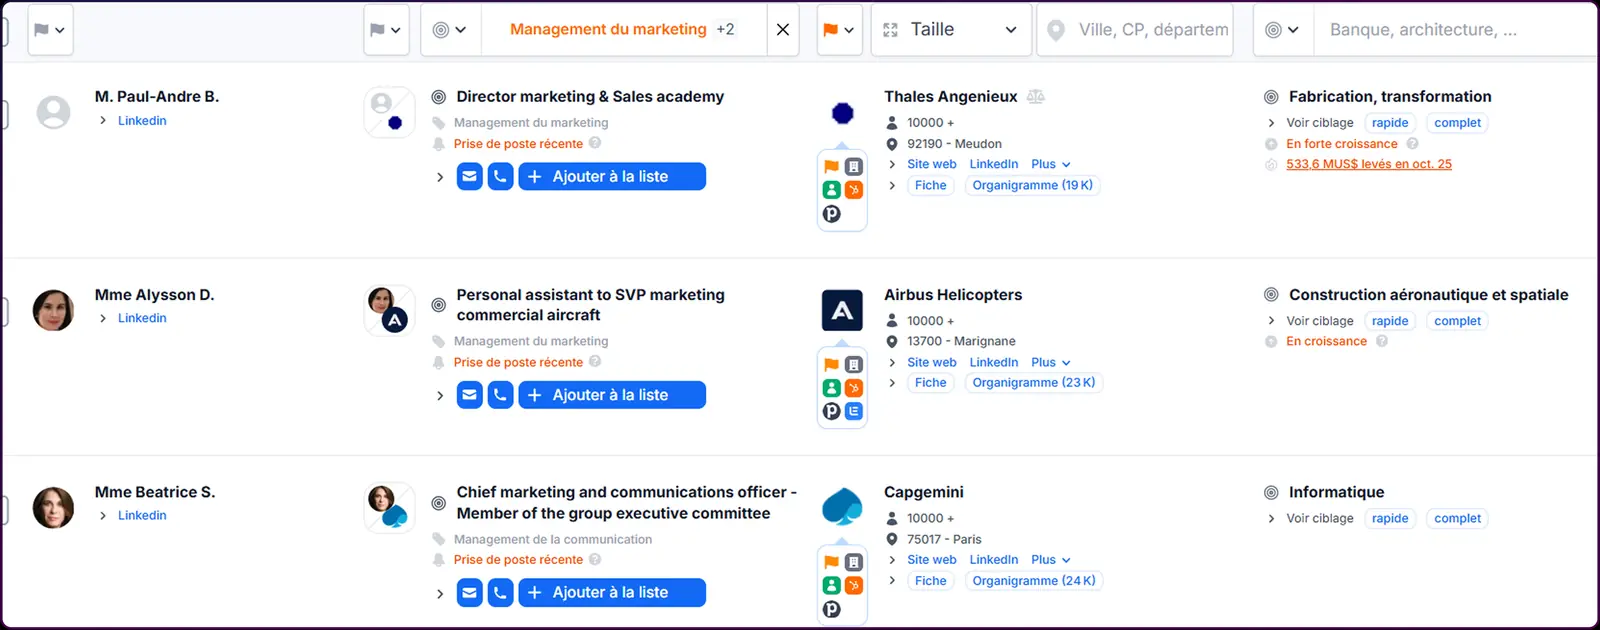Expand chevron left of Alysson's email icon

[x=440, y=395]
